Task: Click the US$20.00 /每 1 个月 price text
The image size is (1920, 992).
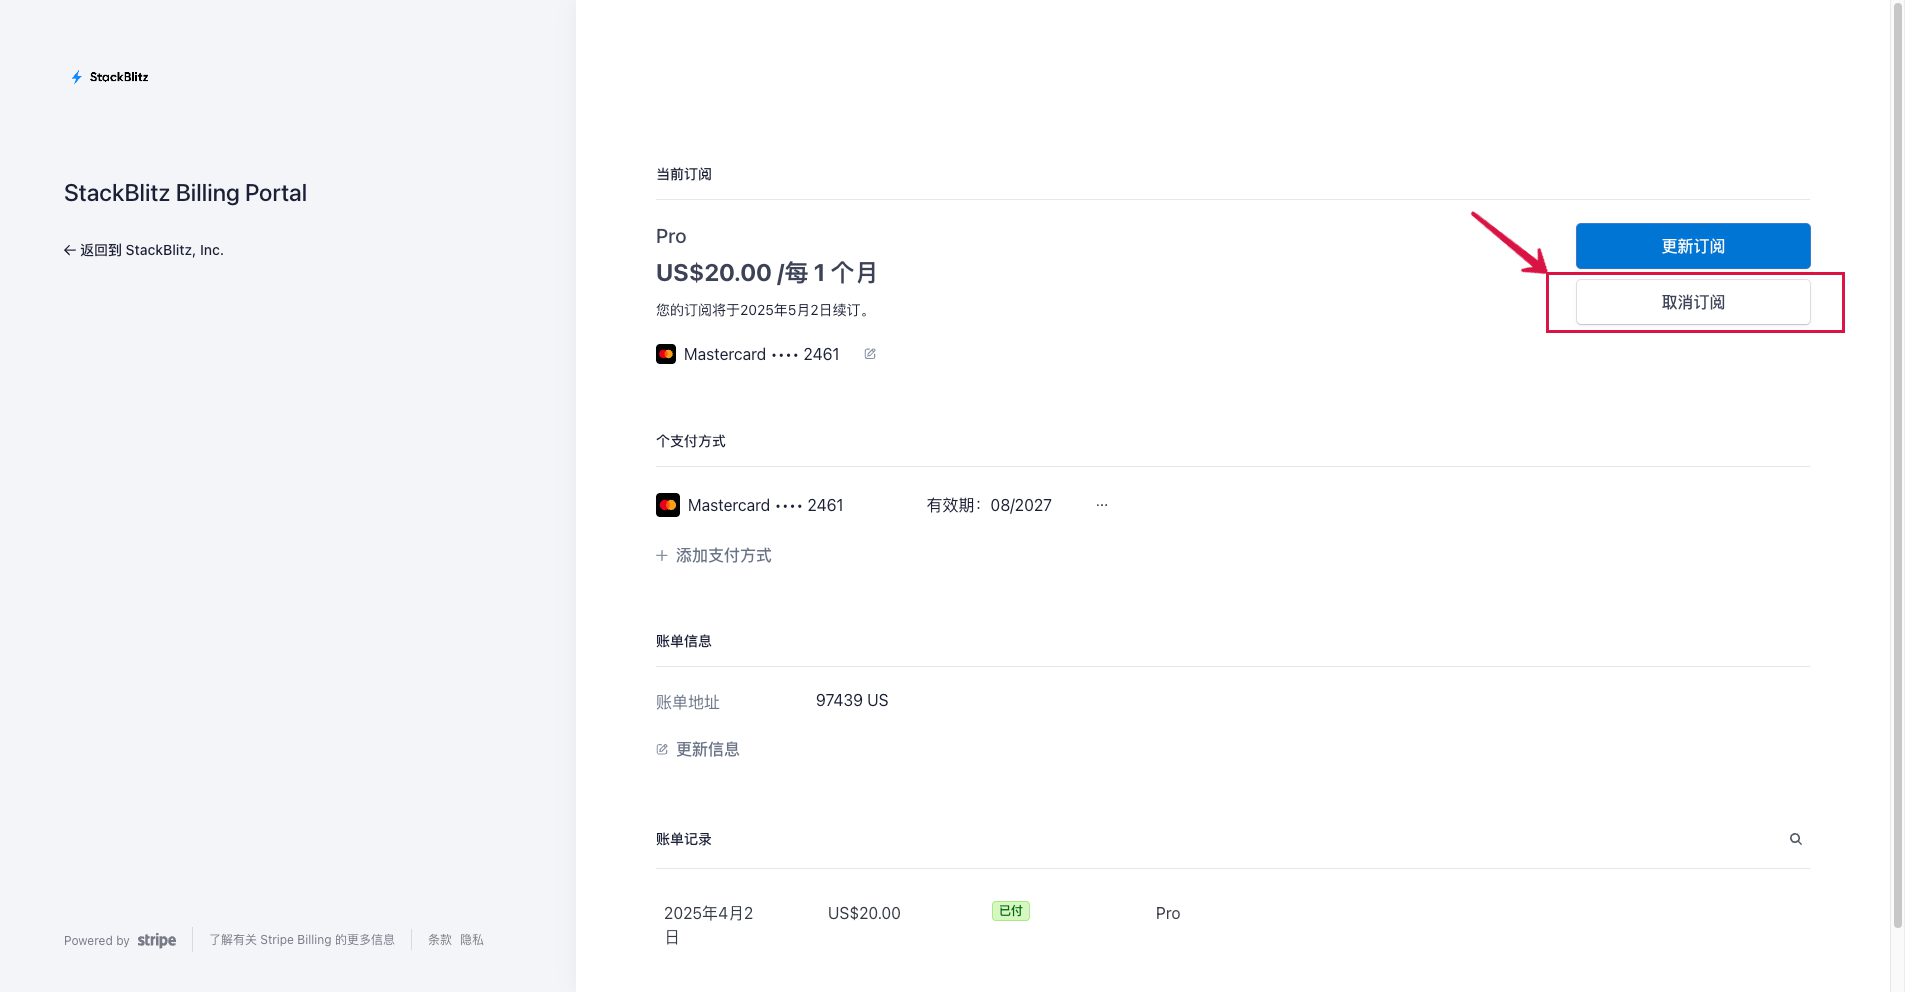Action: (x=767, y=272)
